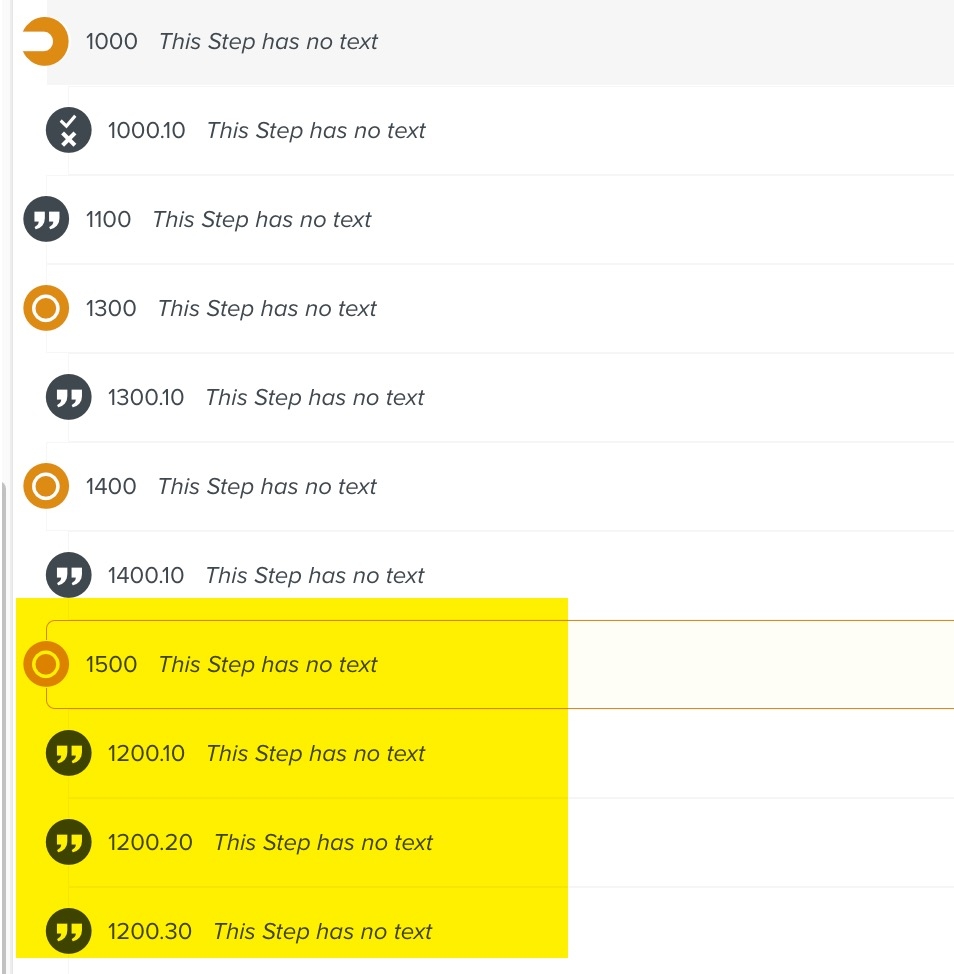This screenshot has height=974, width=954.
Task: Click the quote icon for step 1200.10
Action: click(68, 754)
